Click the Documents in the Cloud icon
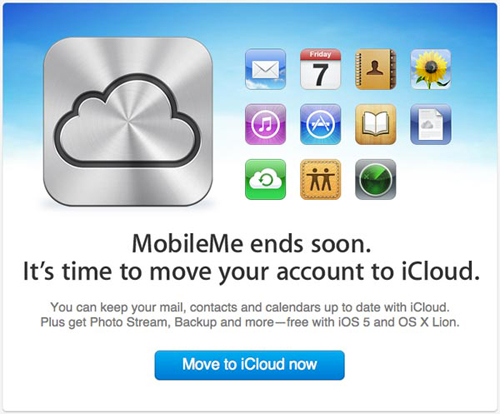 431,124
